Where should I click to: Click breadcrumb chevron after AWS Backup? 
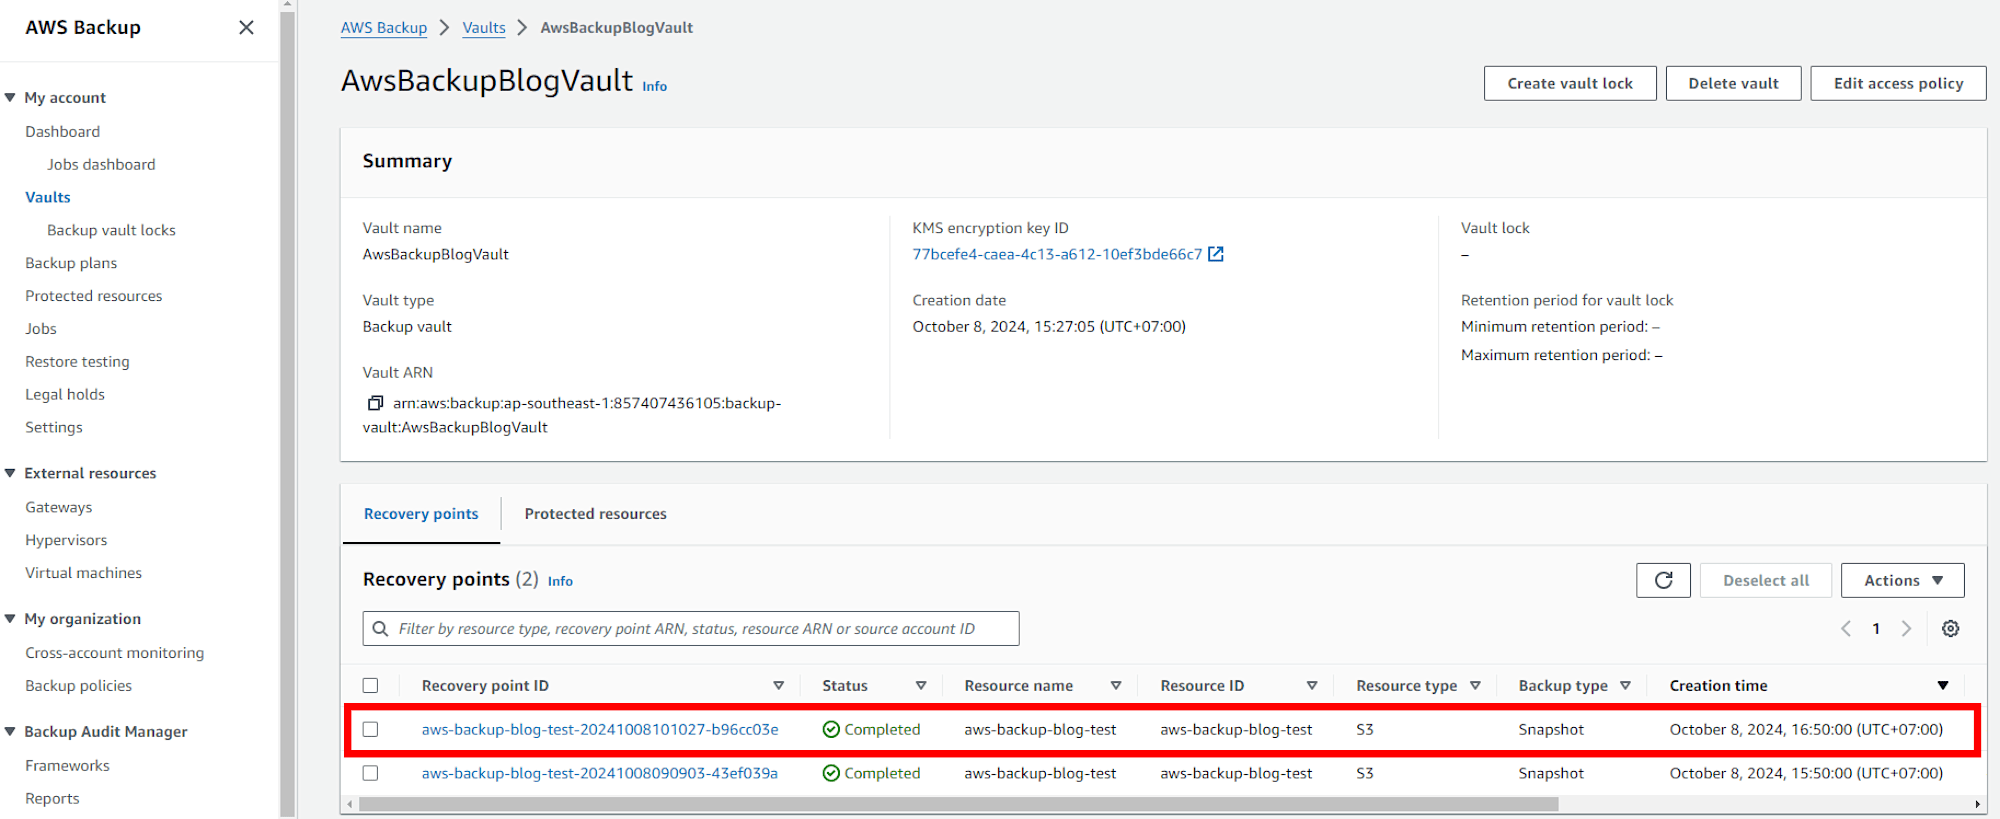(x=444, y=28)
